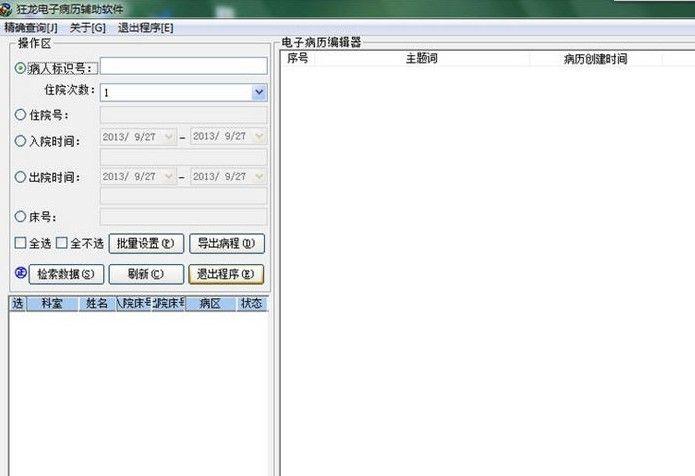Click the 主题词 column header
695x476 pixels.
(422, 58)
